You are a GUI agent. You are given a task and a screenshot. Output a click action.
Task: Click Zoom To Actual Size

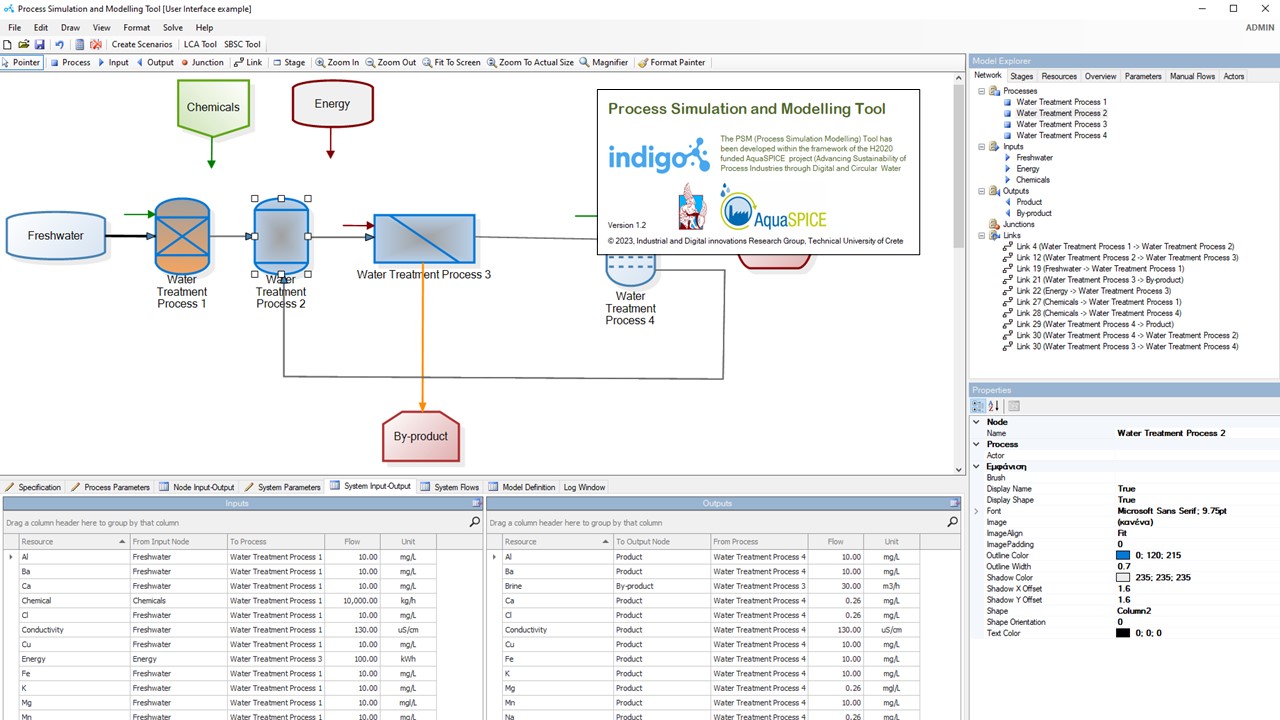coord(531,62)
